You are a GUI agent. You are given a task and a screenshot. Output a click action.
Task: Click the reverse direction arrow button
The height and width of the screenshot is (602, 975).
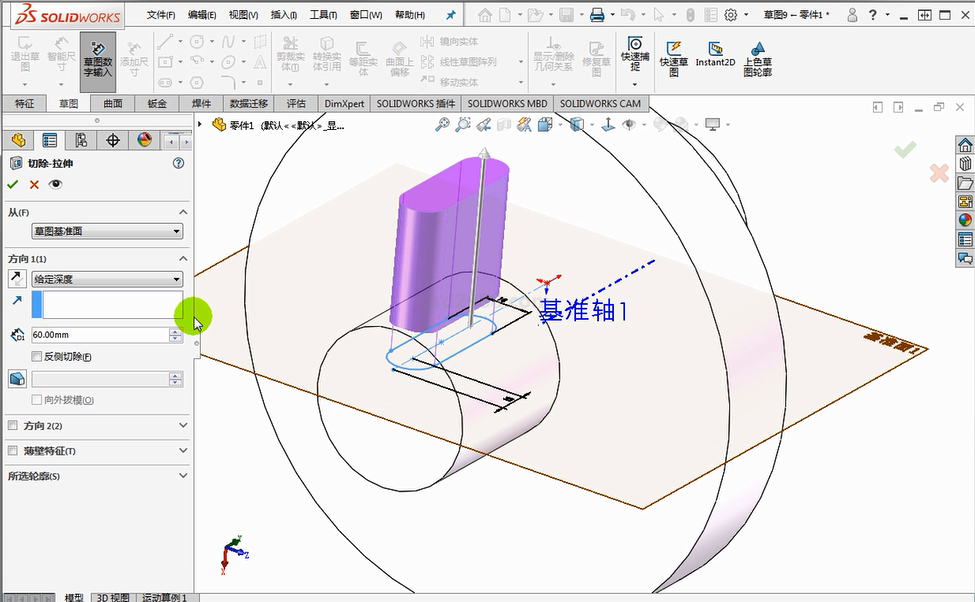[17, 279]
